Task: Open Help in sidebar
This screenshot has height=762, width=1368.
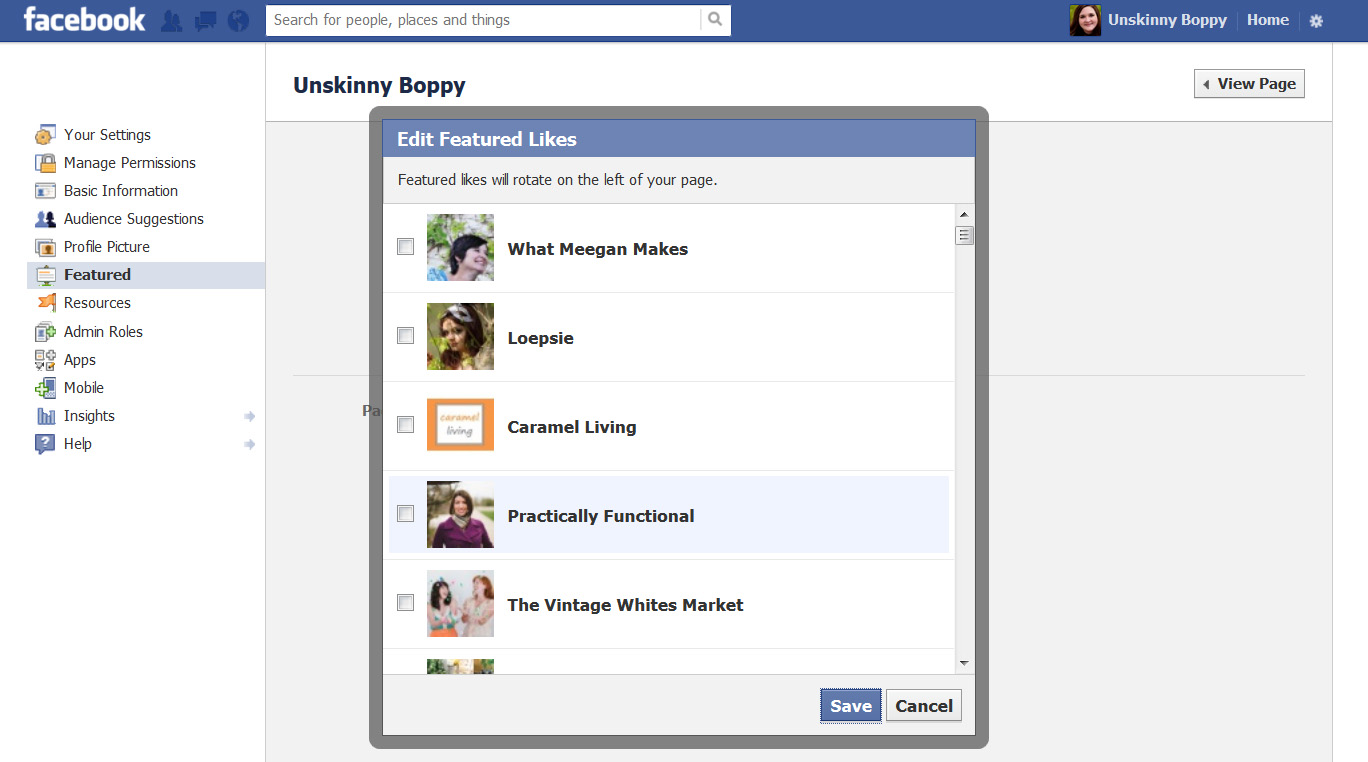Action: point(78,444)
